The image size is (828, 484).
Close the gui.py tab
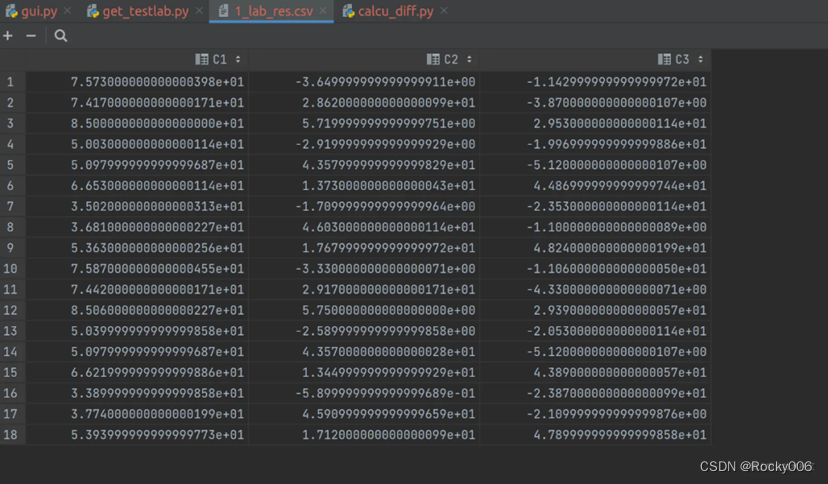coord(67,11)
